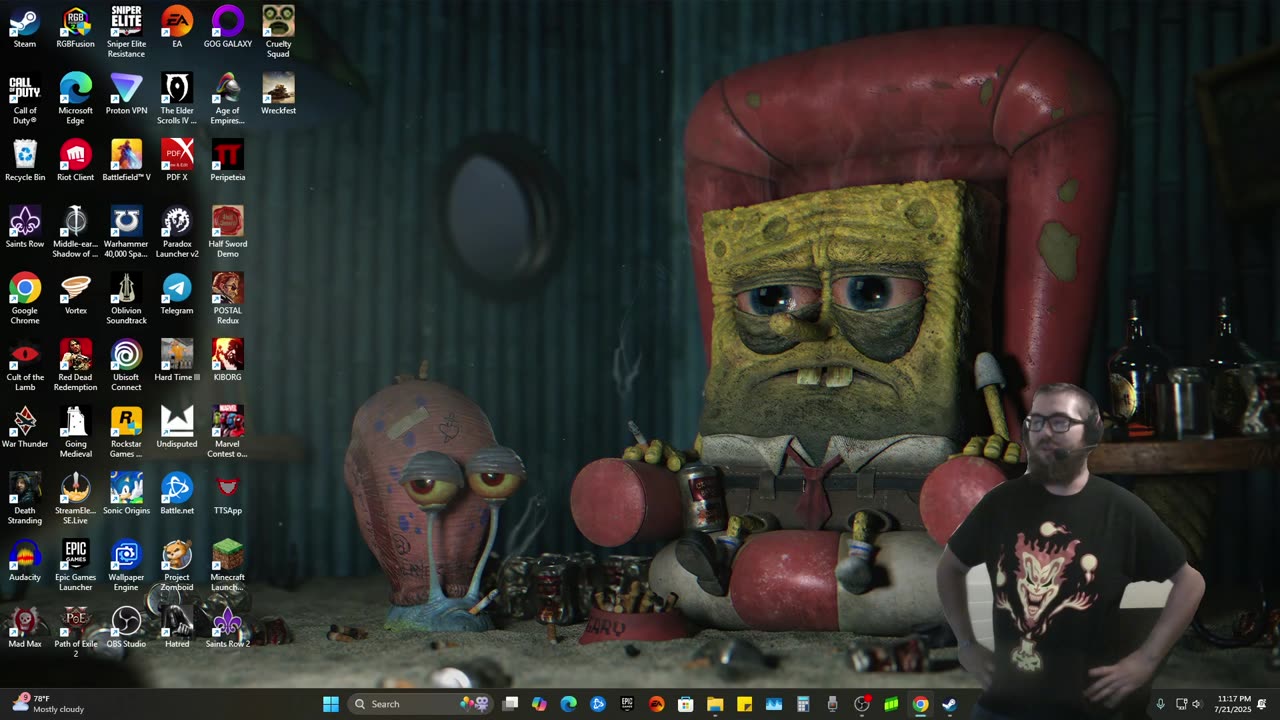Click the Peripeteia desktop icon

pos(228,161)
